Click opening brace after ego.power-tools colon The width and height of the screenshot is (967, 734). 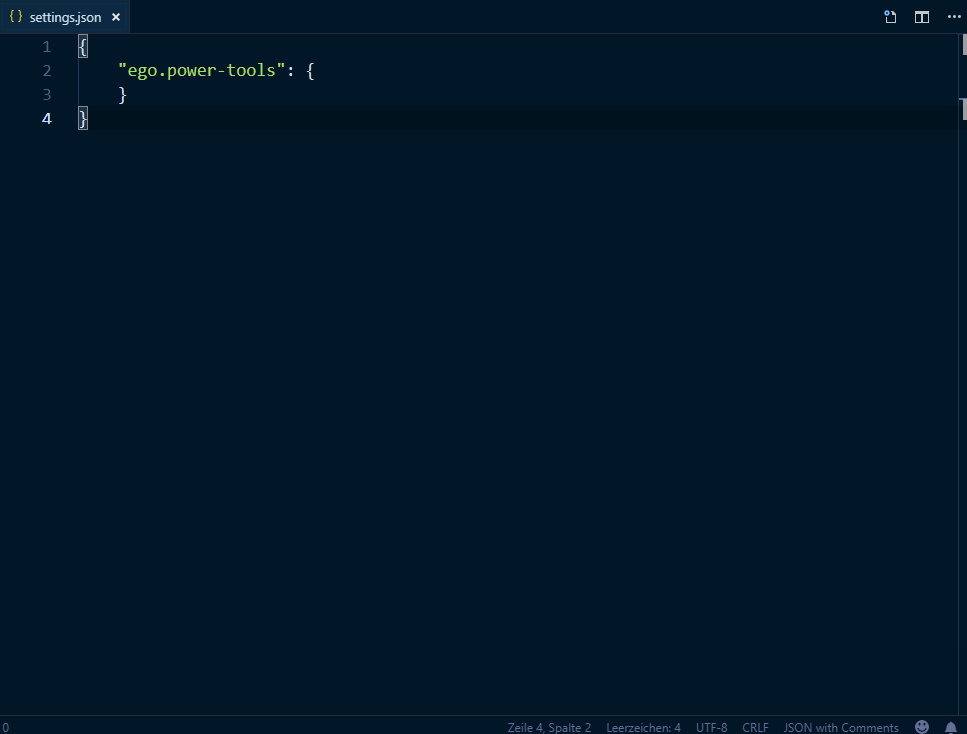pos(310,71)
